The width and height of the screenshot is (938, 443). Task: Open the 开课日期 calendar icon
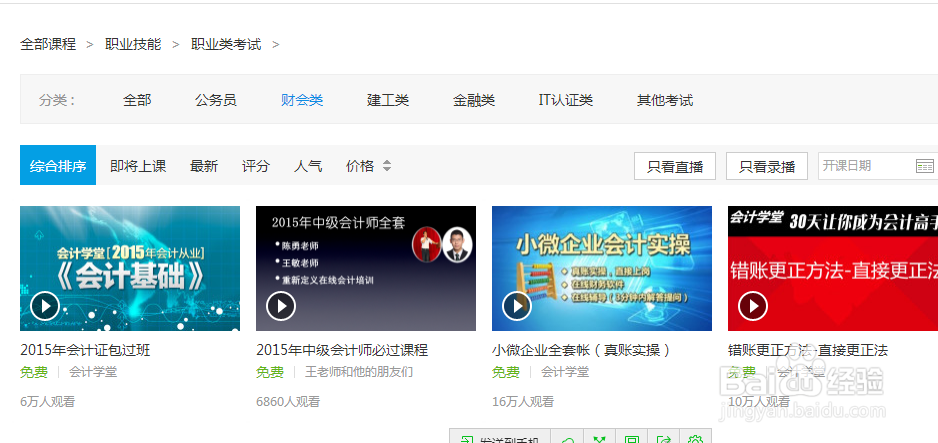tap(924, 166)
